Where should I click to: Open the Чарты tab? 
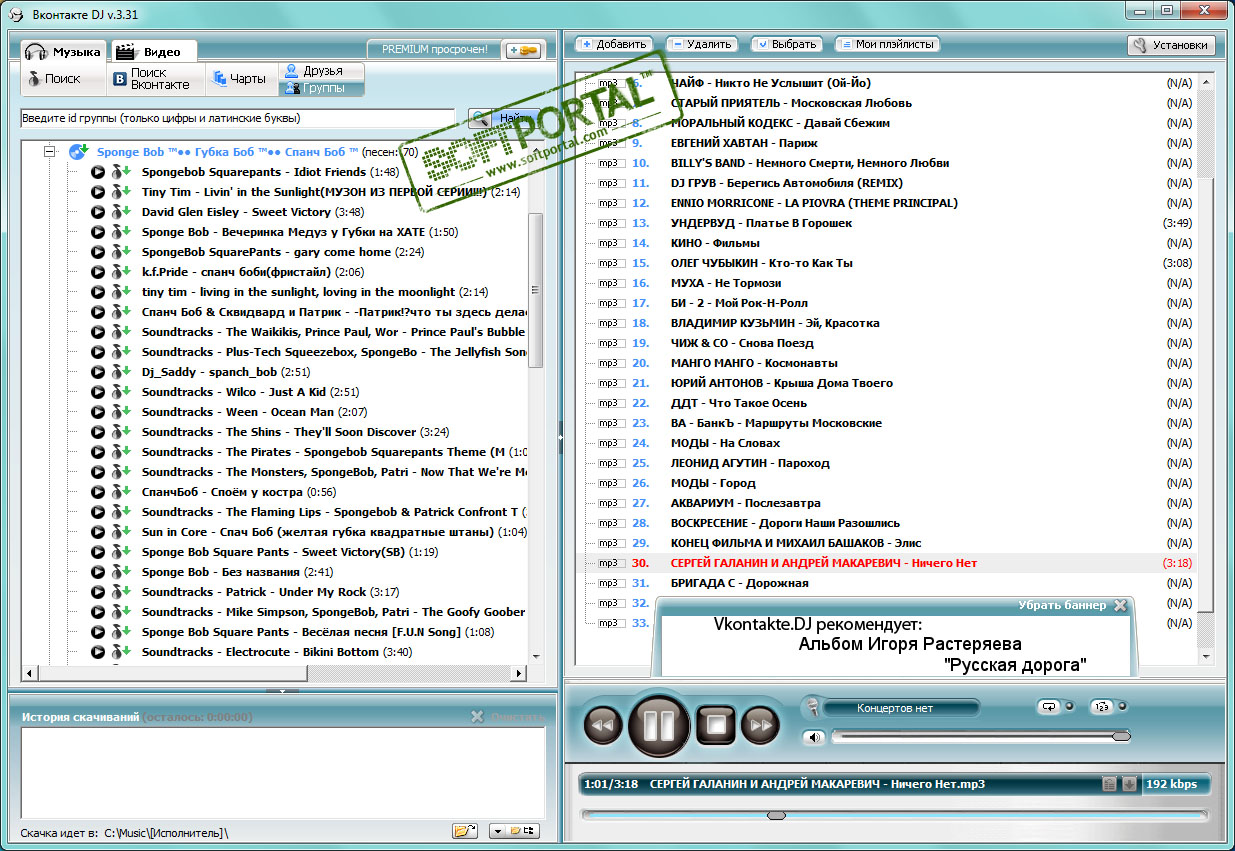pyautogui.click(x=241, y=79)
